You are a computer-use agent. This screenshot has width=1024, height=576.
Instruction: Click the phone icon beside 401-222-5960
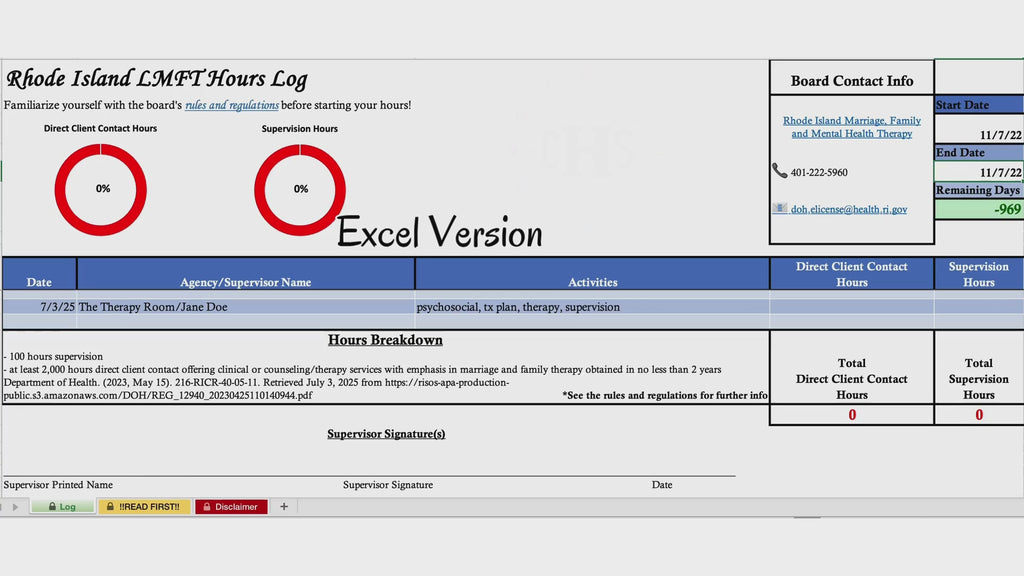click(779, 171)
